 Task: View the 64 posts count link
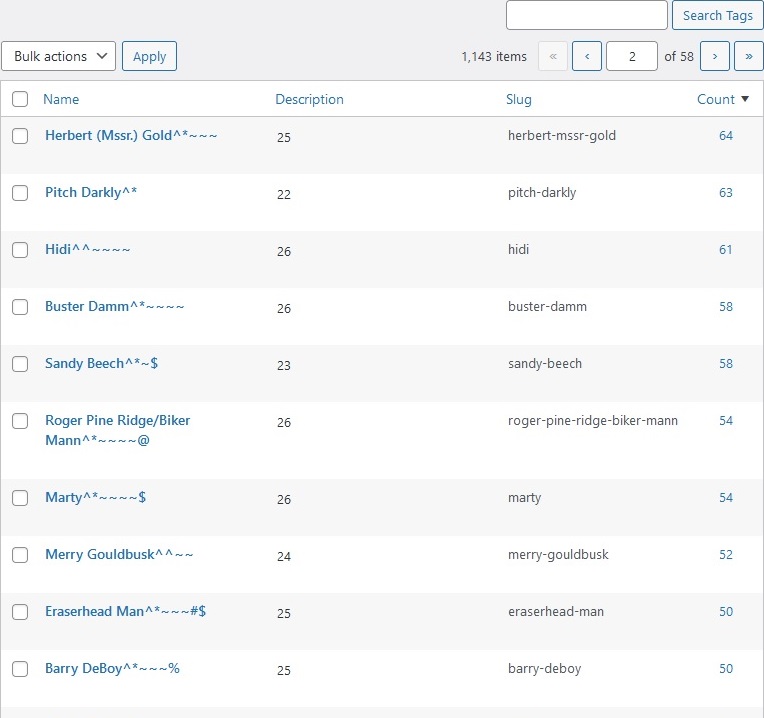coord(726,135)
